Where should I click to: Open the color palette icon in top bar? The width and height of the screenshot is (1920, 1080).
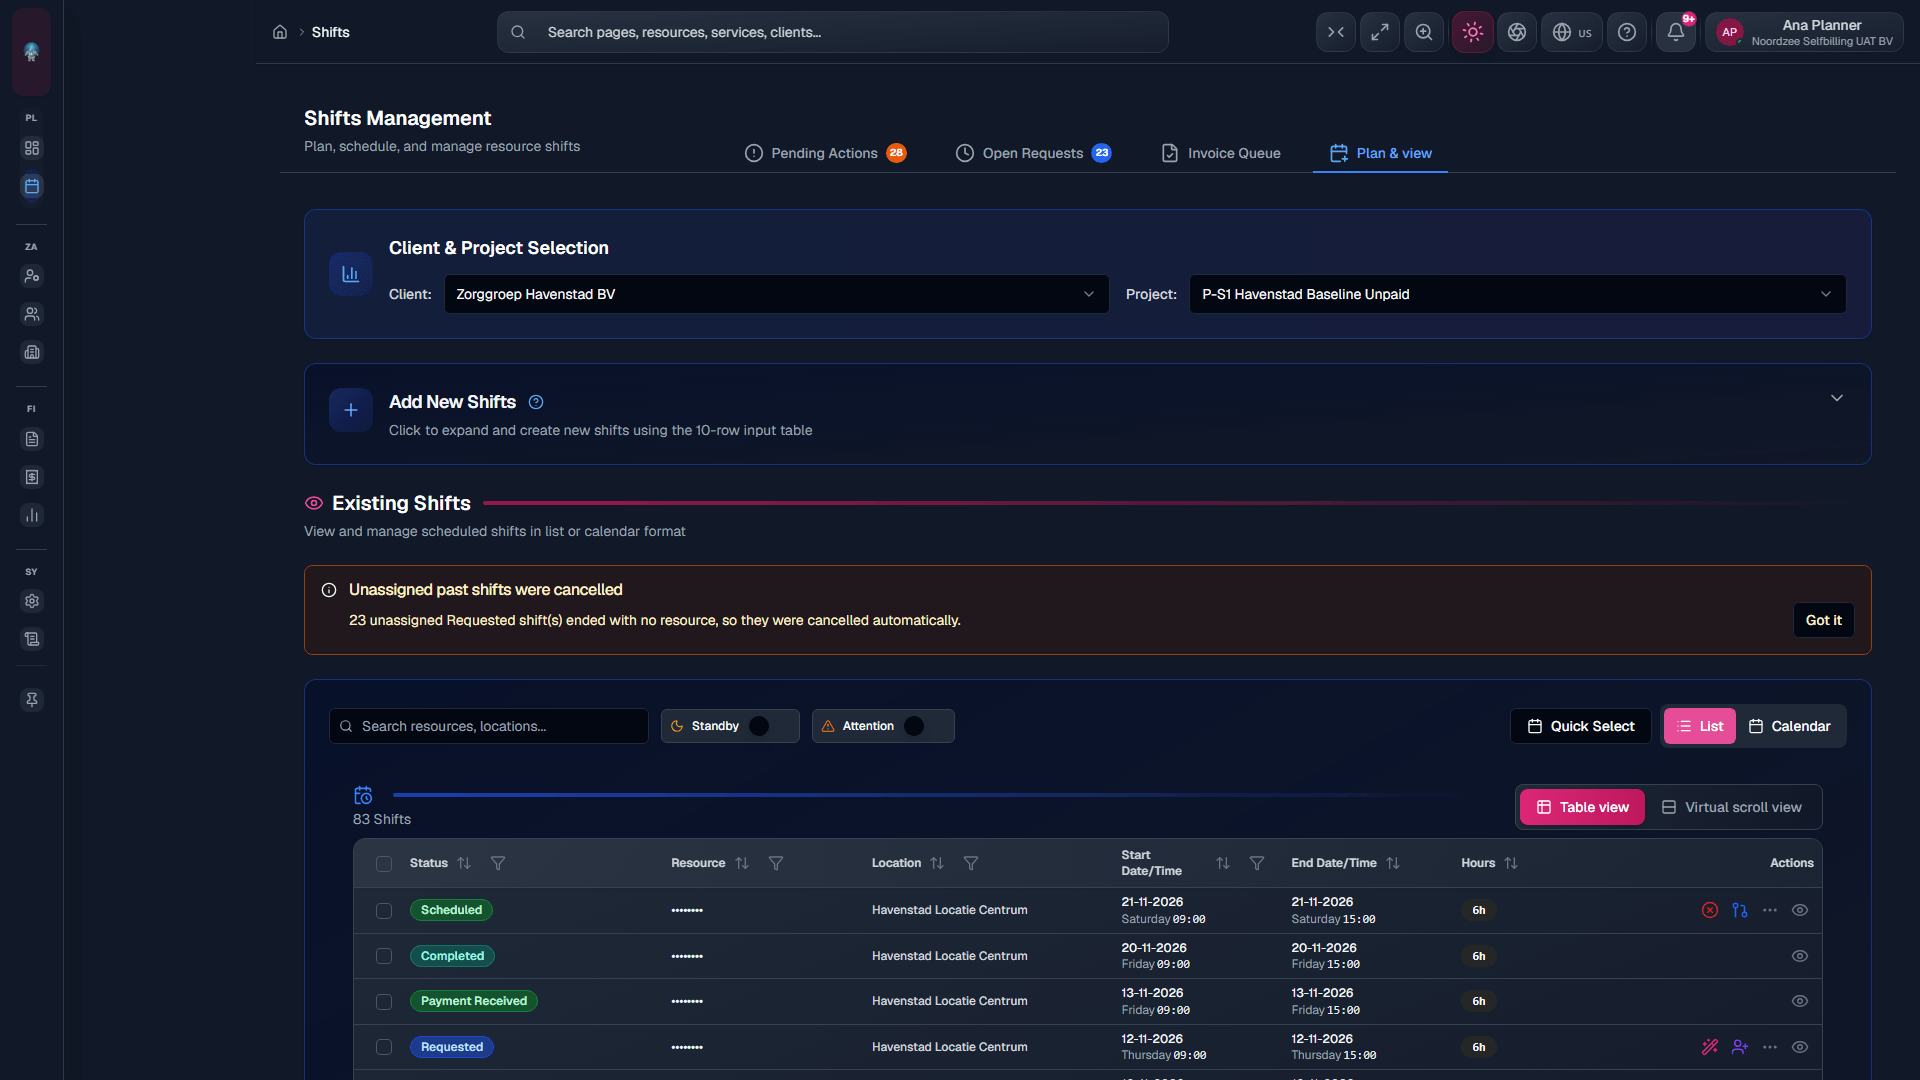coord(1517,32)
